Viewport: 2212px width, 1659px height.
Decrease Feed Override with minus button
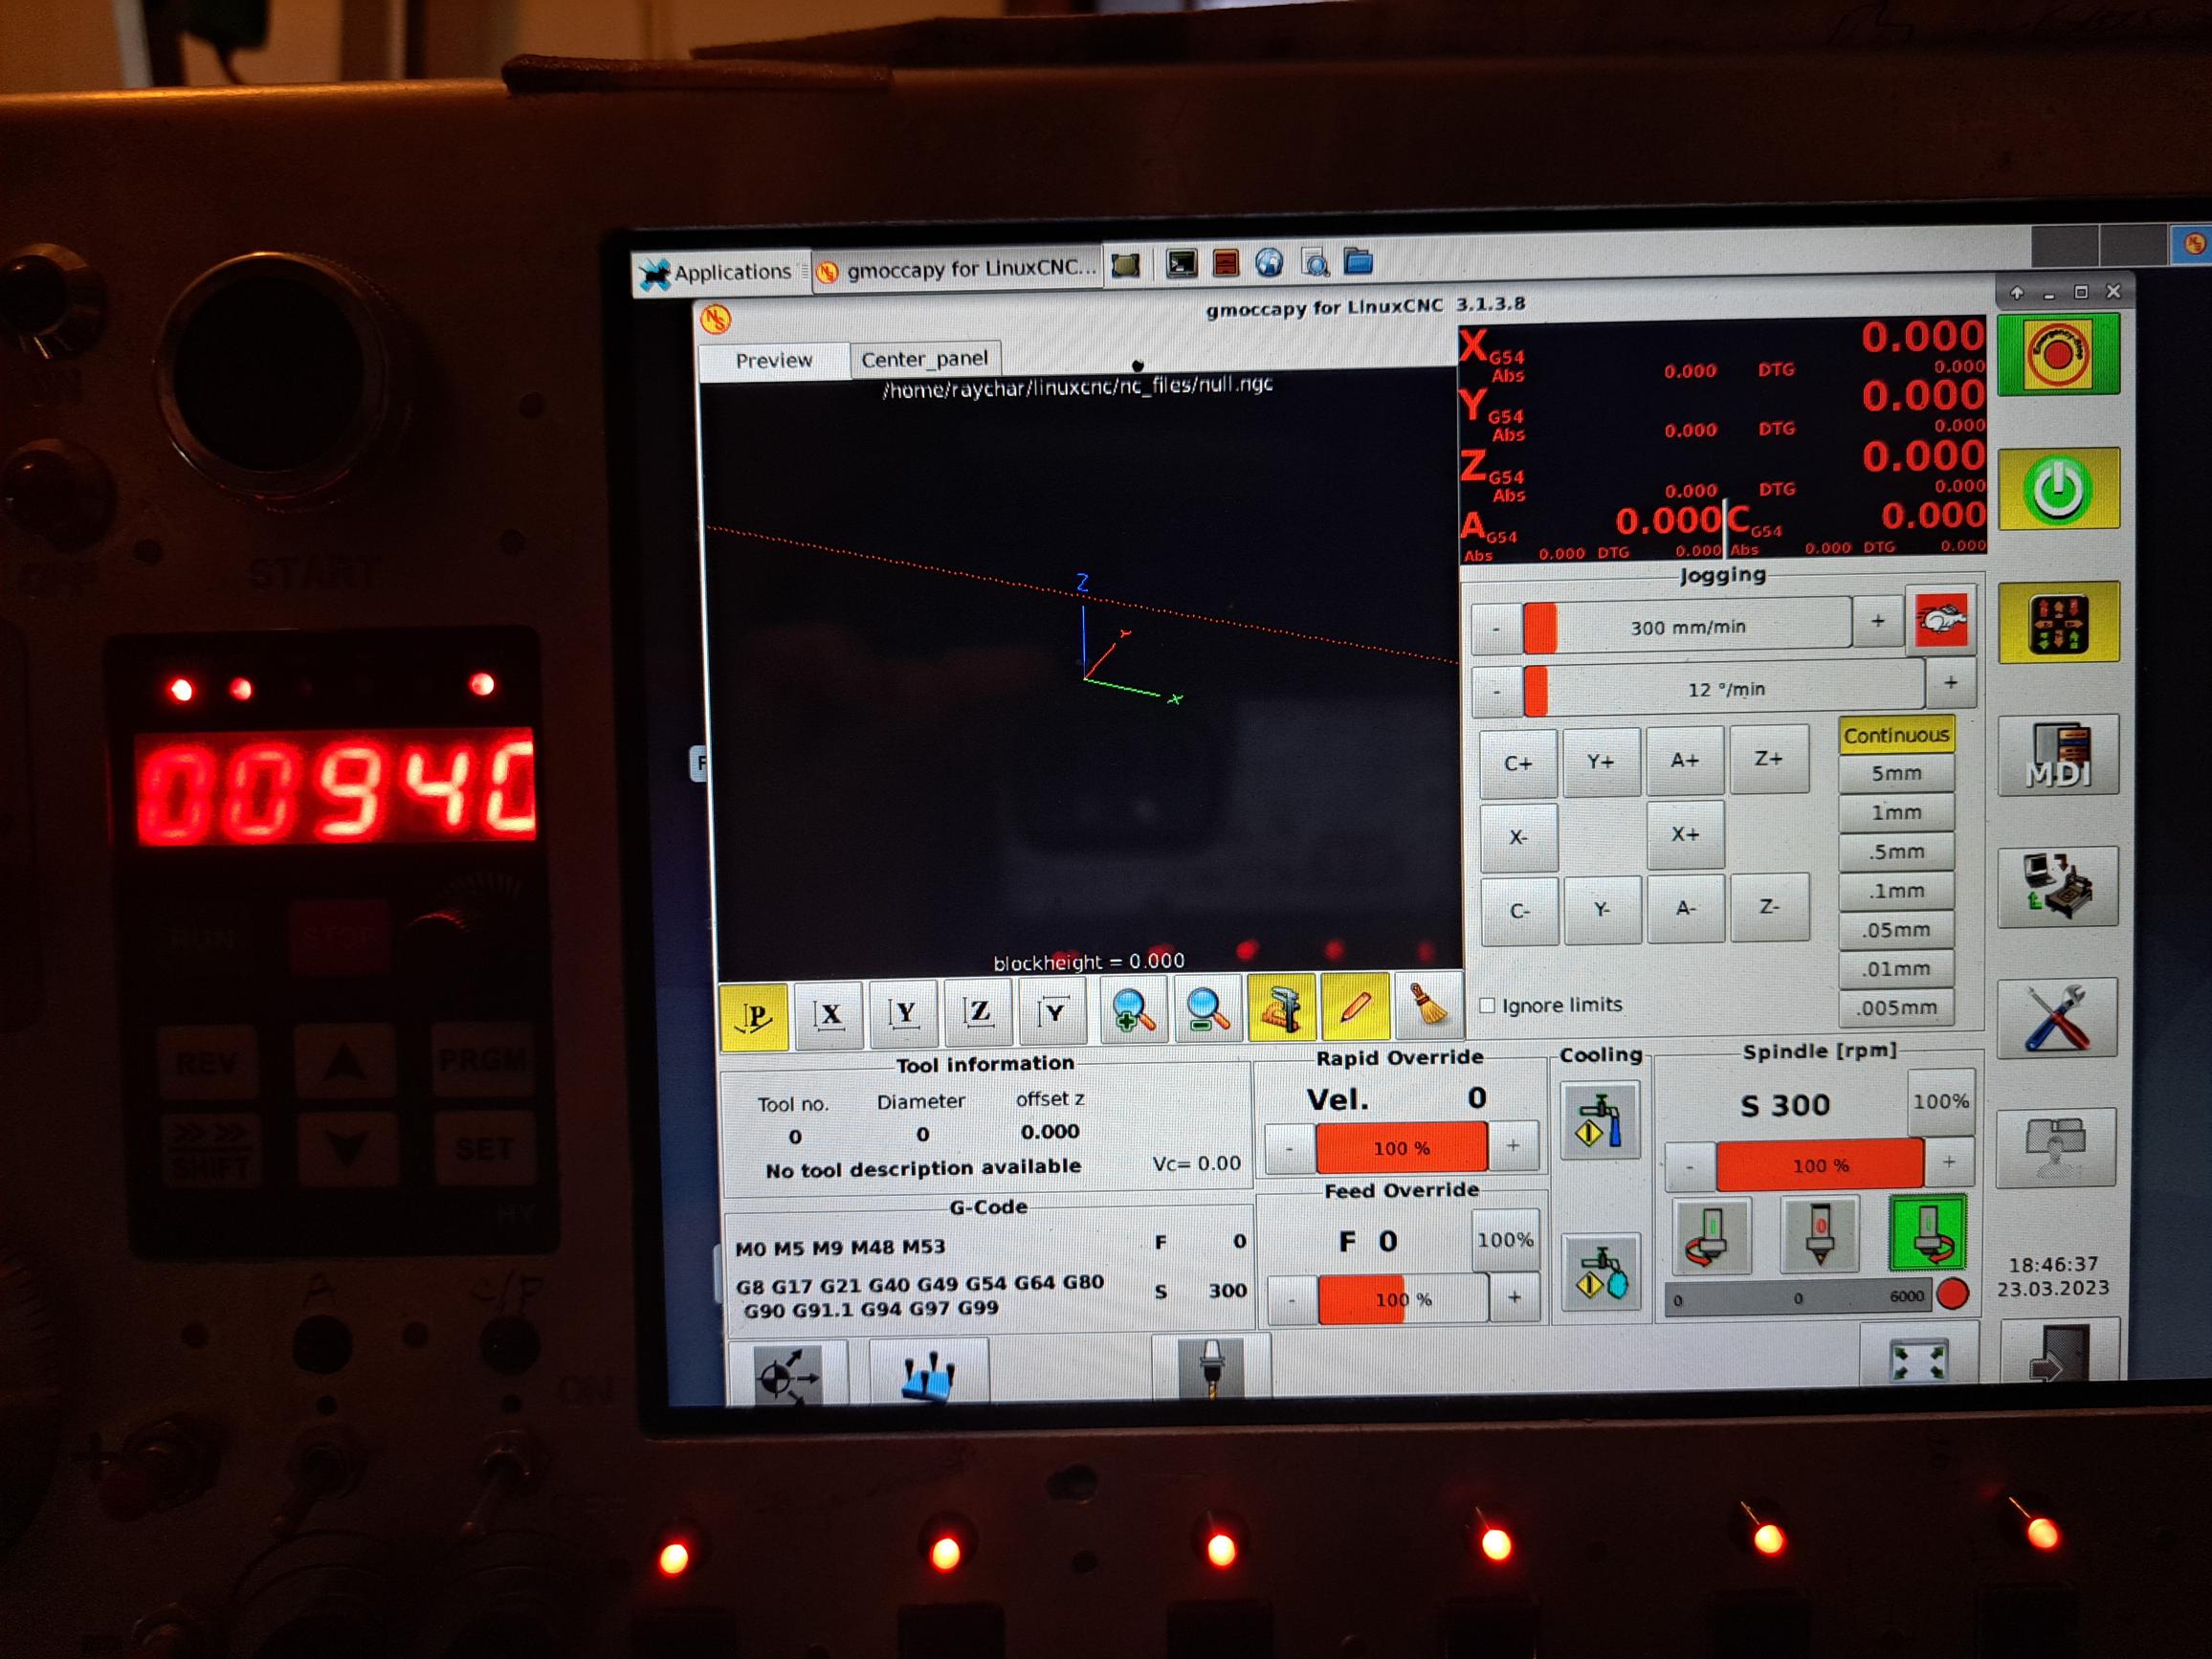[1292, 1301]
